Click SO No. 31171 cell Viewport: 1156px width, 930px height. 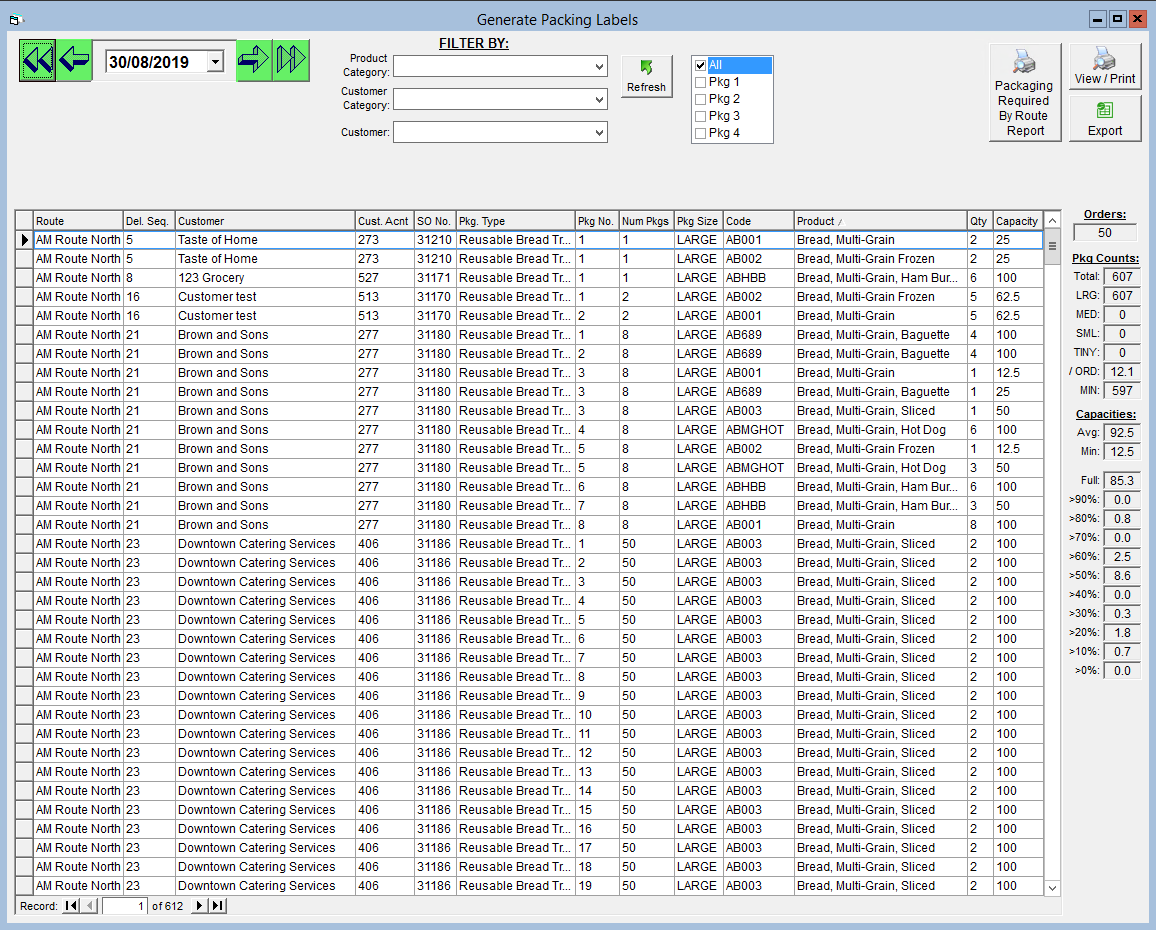click(434, 278)
